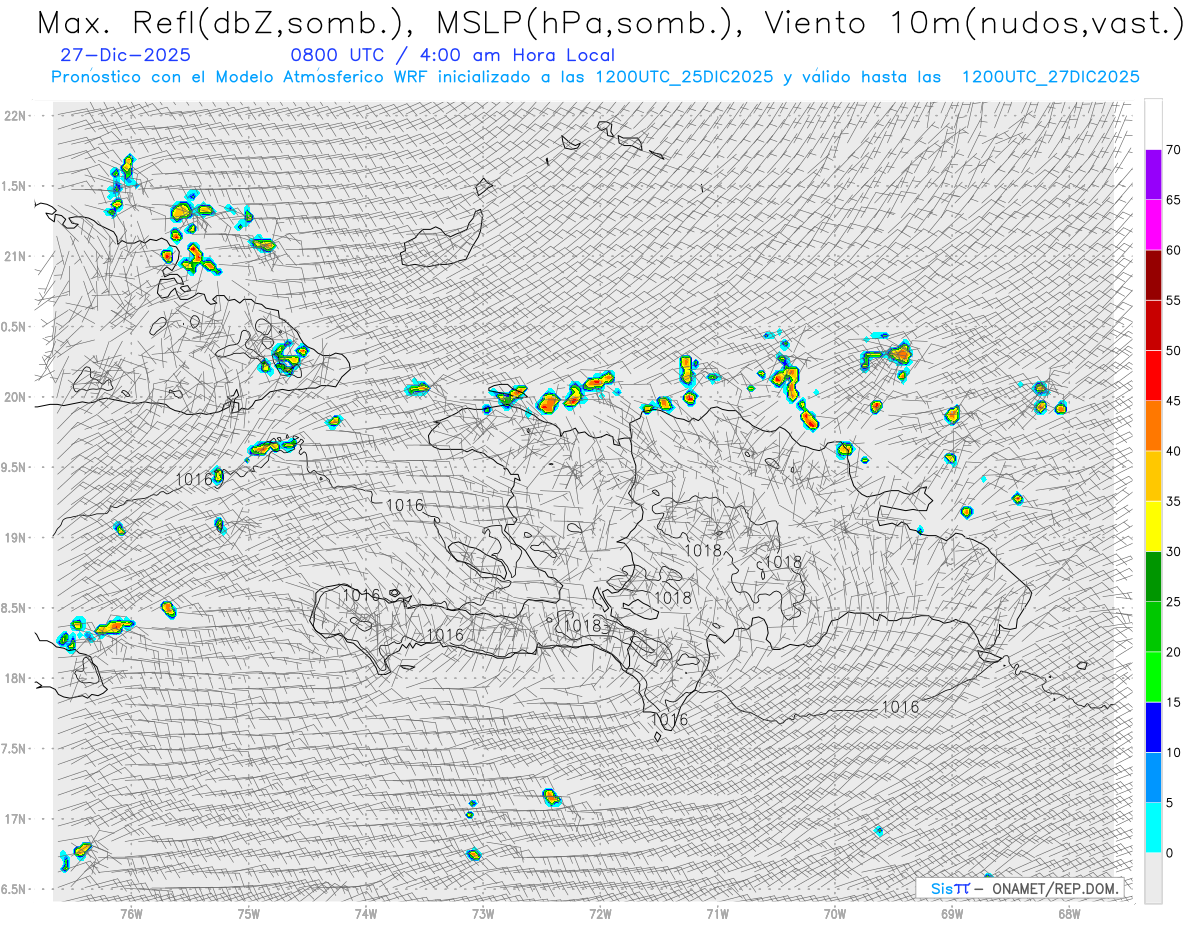Click the '69W' longitude label
The width and height of the screenshot is (1200, 927).
click(952, 912)
